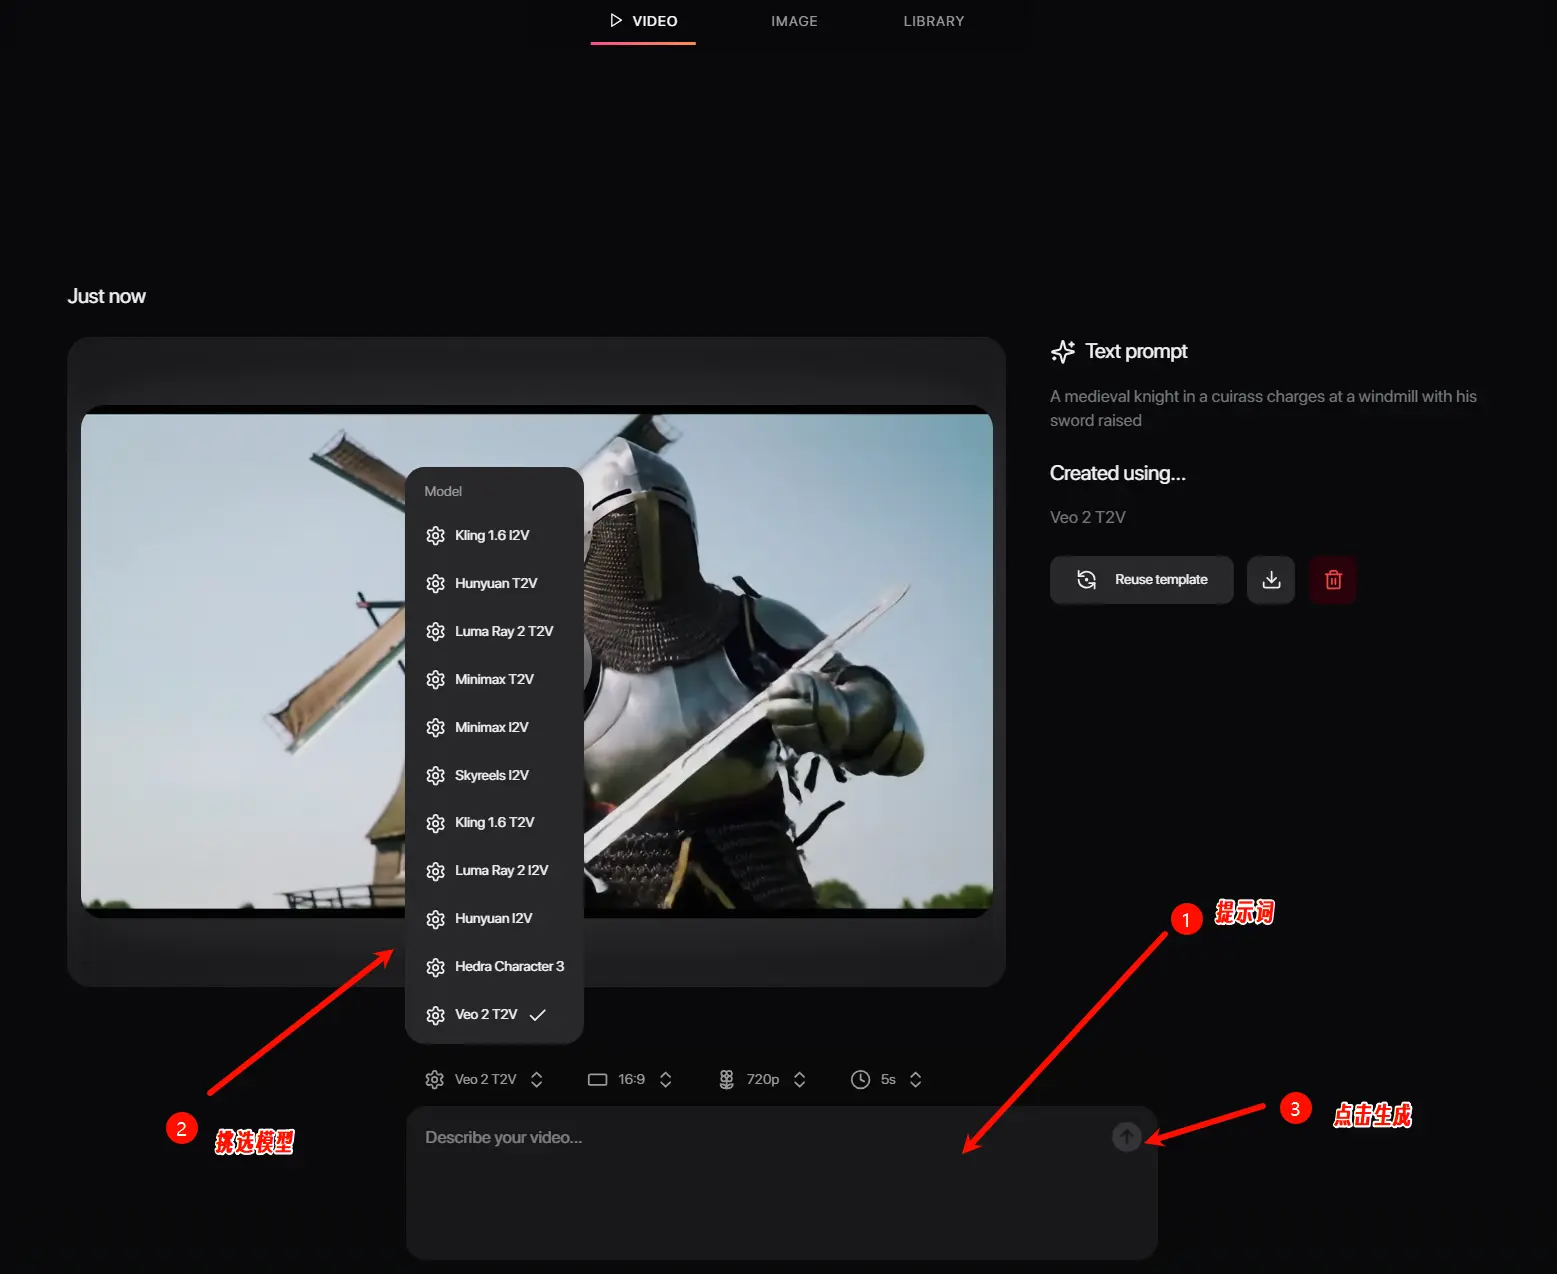Open the Veo 2 T2V model dropdown
This screenshot has width=1557, height=1274.
tap(485, 1080)
